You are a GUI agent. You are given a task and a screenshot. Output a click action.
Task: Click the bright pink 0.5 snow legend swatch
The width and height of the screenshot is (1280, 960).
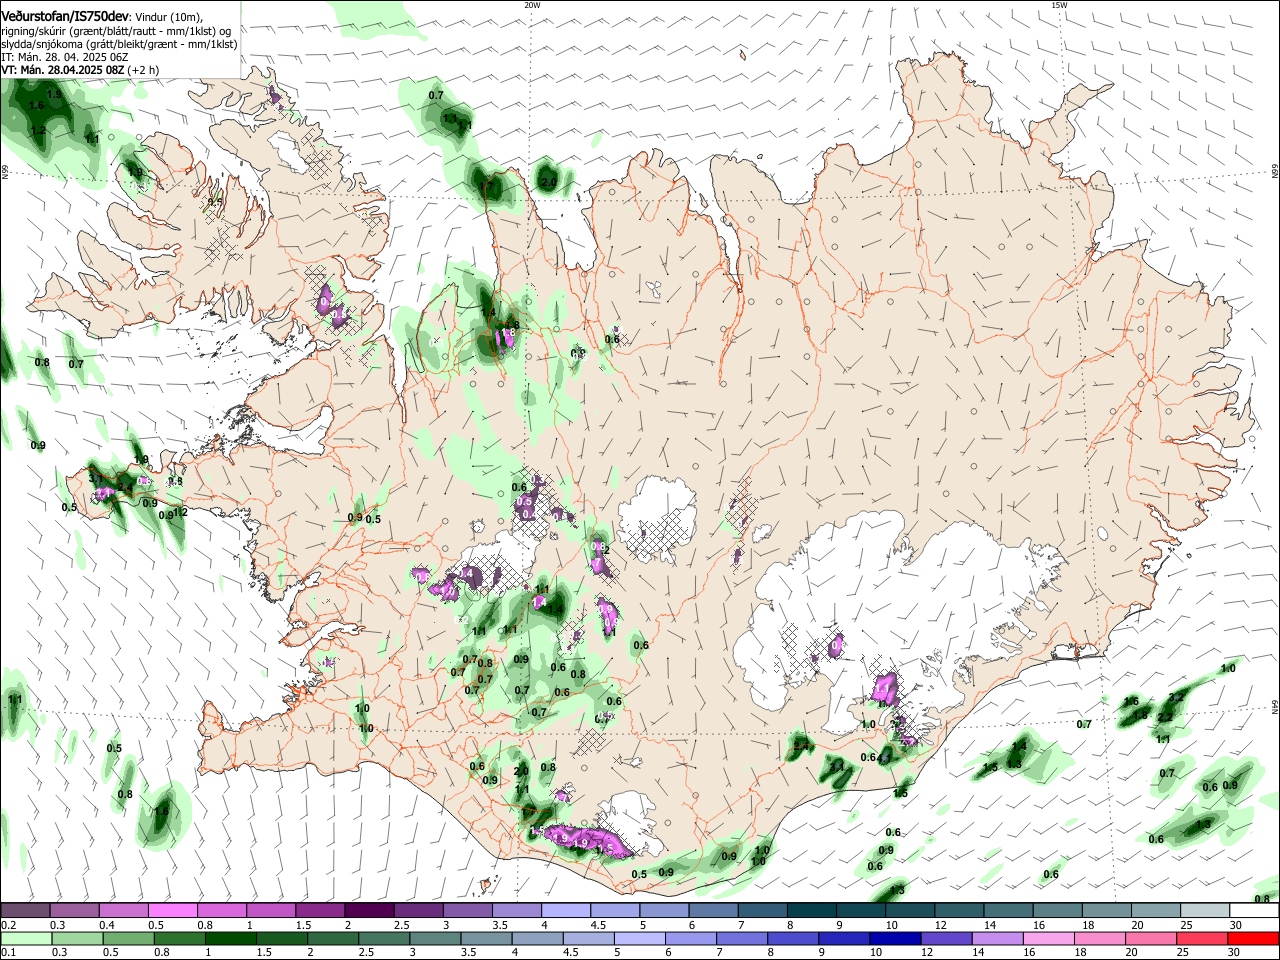click(172, 911)
